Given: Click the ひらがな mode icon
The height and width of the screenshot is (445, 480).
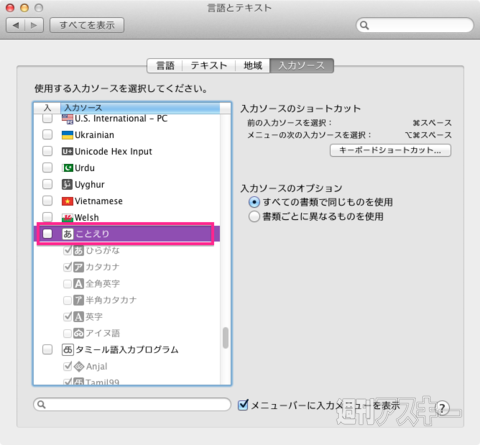Looking at the screenshot, I should coord(78,251).
